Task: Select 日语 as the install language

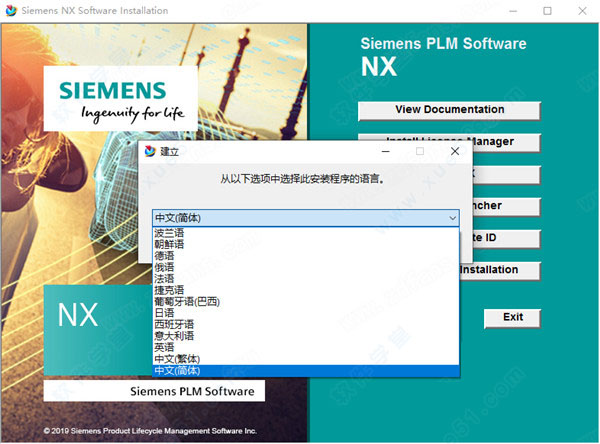Action: pyautogui.click(x=165, y=313)
